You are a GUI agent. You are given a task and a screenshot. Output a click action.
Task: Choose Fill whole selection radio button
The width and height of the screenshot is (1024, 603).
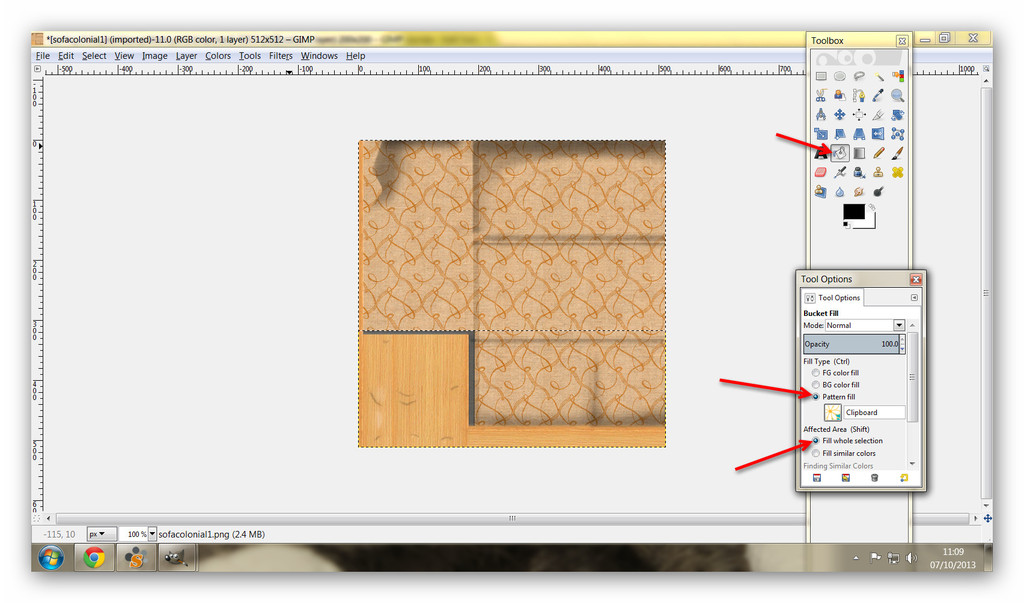816,441
